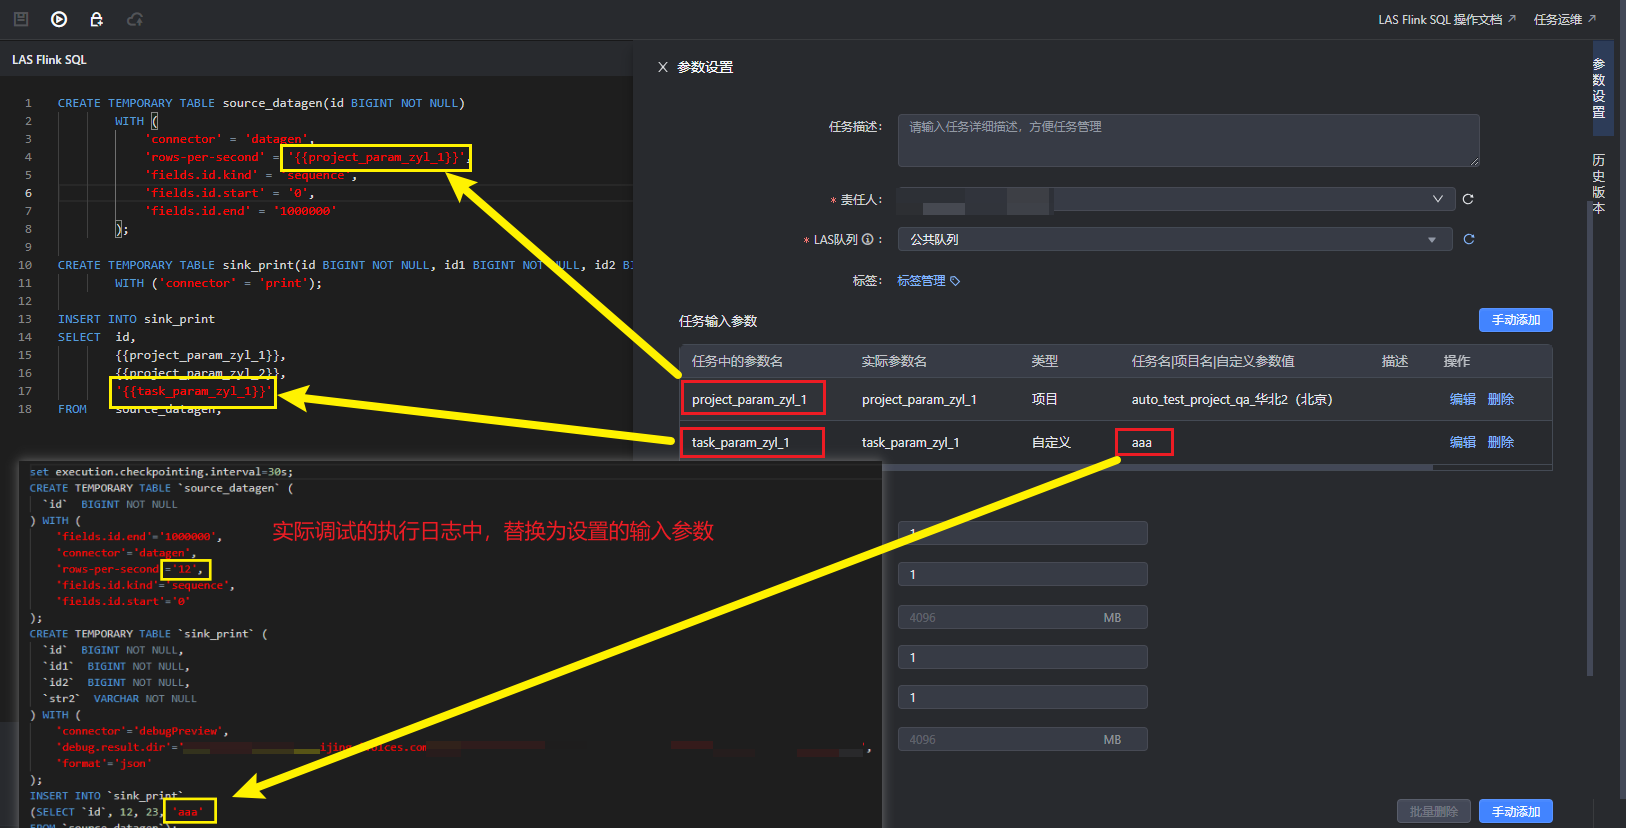Delete the task_param_zyl_1 parameter row
Viewport: 1626px width, 828px height.
click(x=1500, y=442)
